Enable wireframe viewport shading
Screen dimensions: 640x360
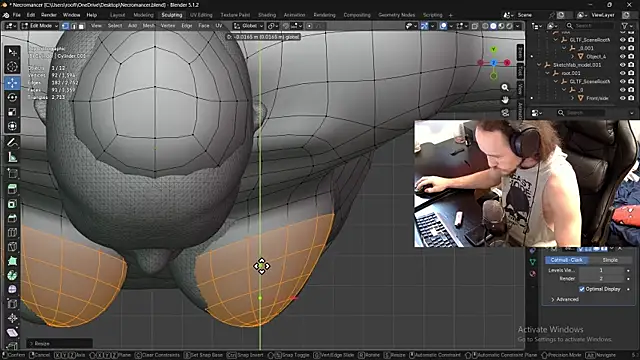pos(485,26)
